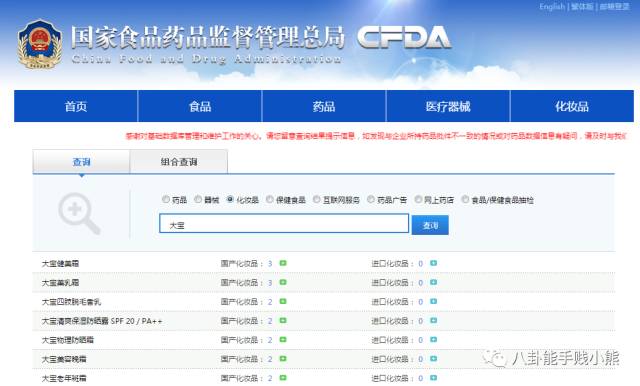Open blue plus for imports in 大宝健美霜 row
Image resolution: width=640 pixels, height=386 pixels.
pyautogui.click(x=433, y=263)
